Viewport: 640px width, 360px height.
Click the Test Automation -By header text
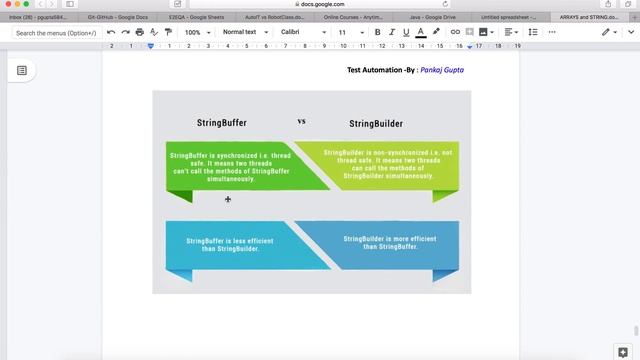click(383, 70)
